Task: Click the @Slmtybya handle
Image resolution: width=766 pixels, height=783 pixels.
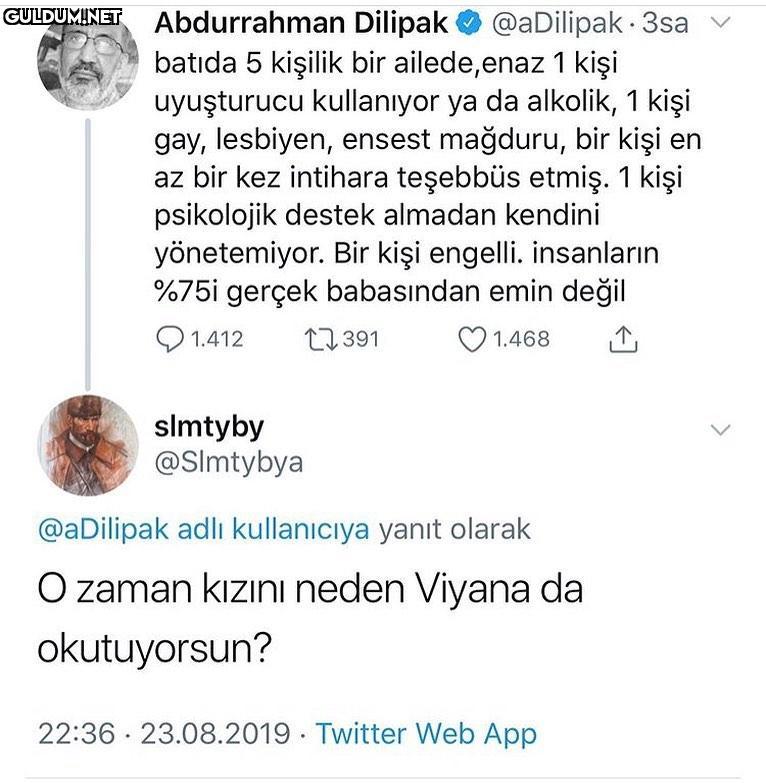Action: (x=229, y=462)
